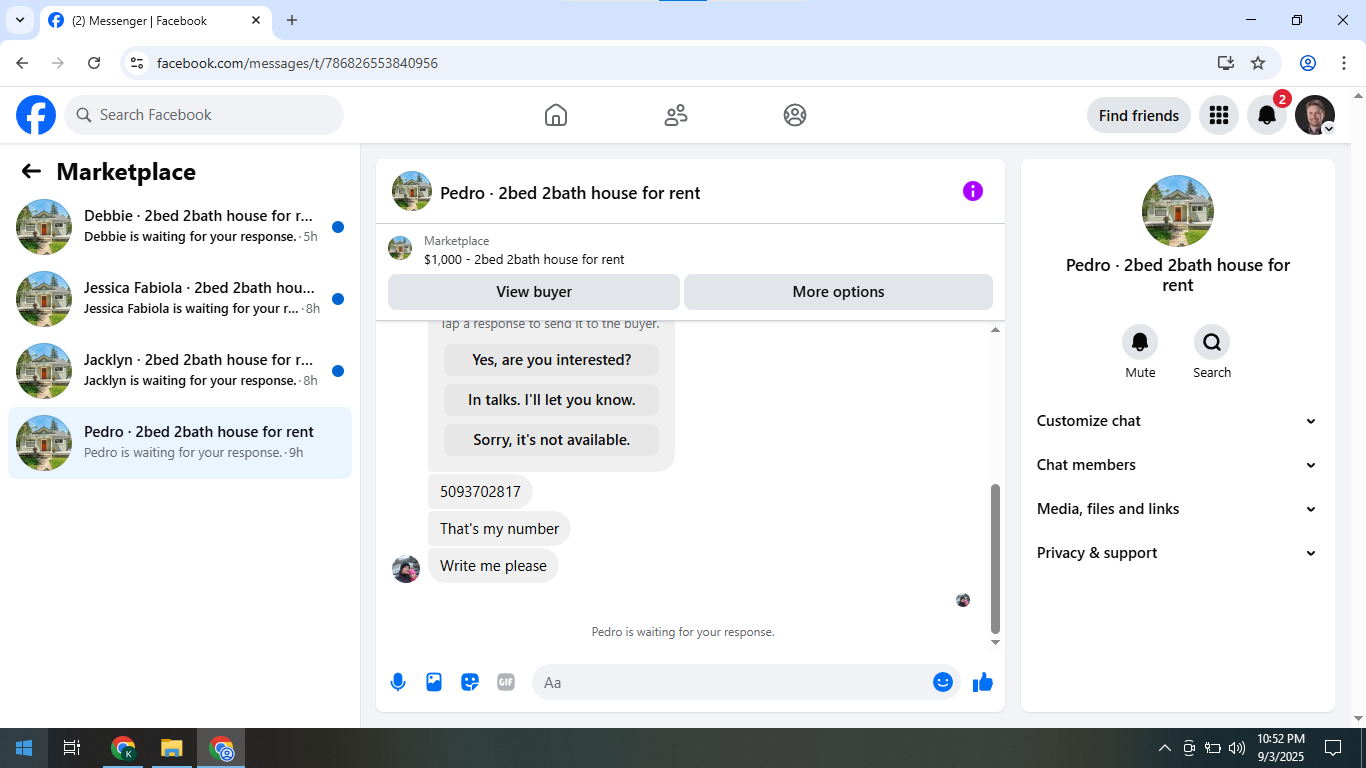The image size is (1366, 768).
Task: Open Chrome profile icon
Action: [1308, 63]
